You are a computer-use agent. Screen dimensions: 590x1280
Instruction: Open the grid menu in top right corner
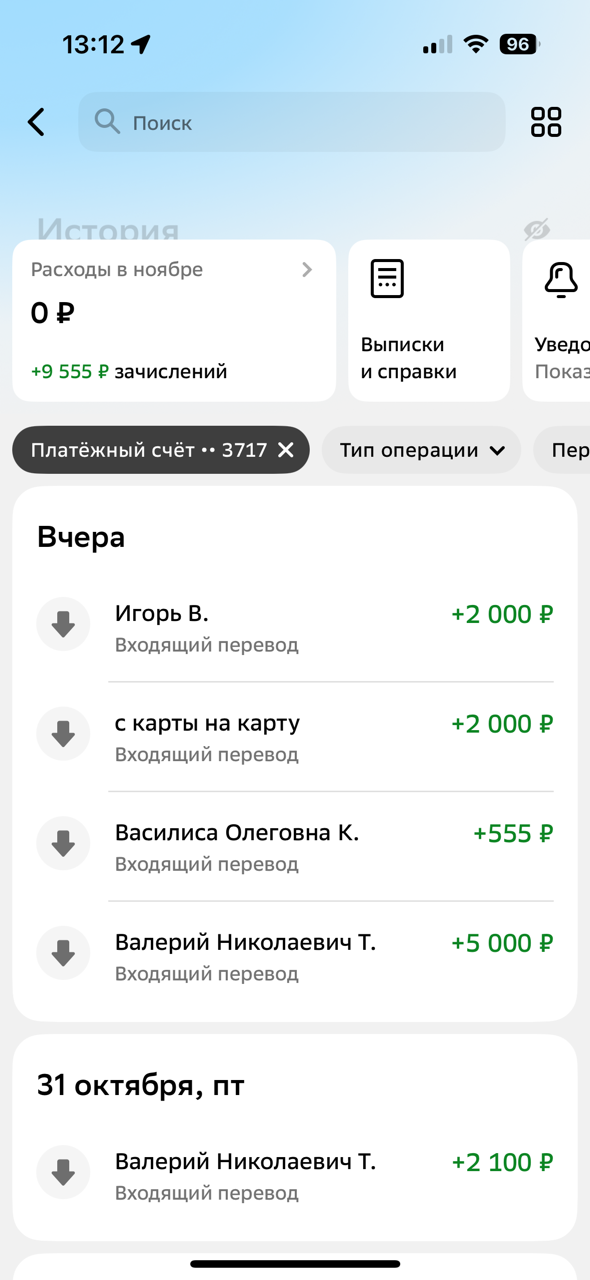pos(545,122)
